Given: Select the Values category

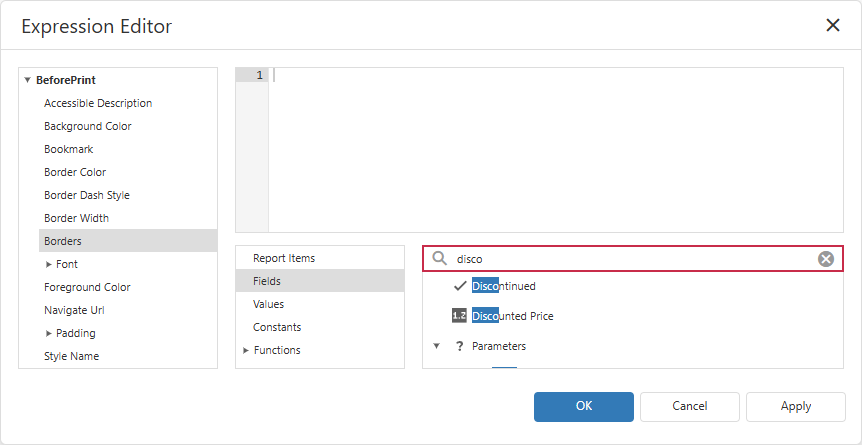Looking at the screenshot, I should pyautogui.click(x=320, y=304).
